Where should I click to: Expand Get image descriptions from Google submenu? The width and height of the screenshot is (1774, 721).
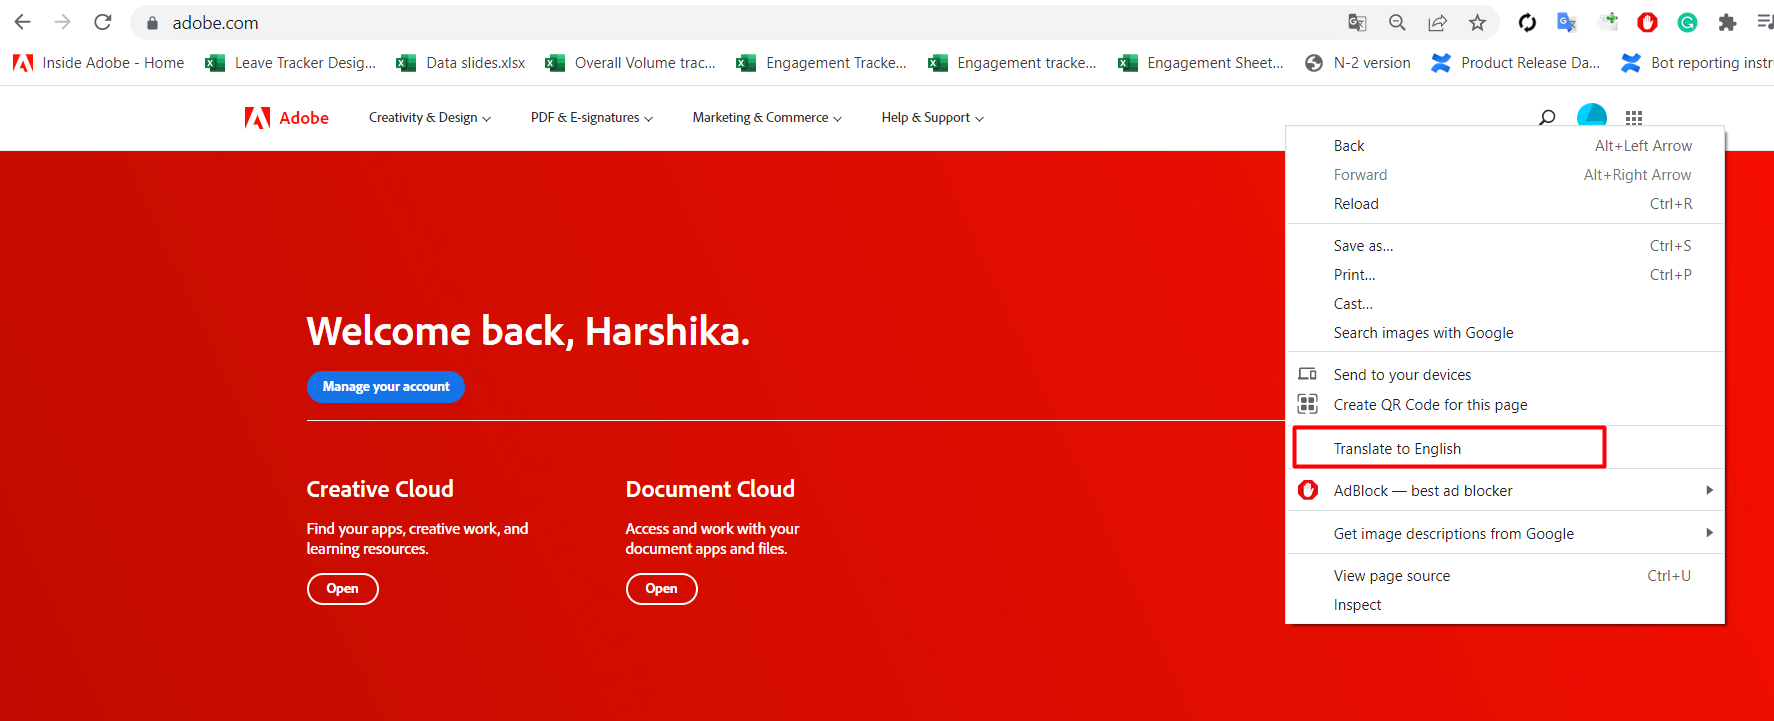point(1709,533)
